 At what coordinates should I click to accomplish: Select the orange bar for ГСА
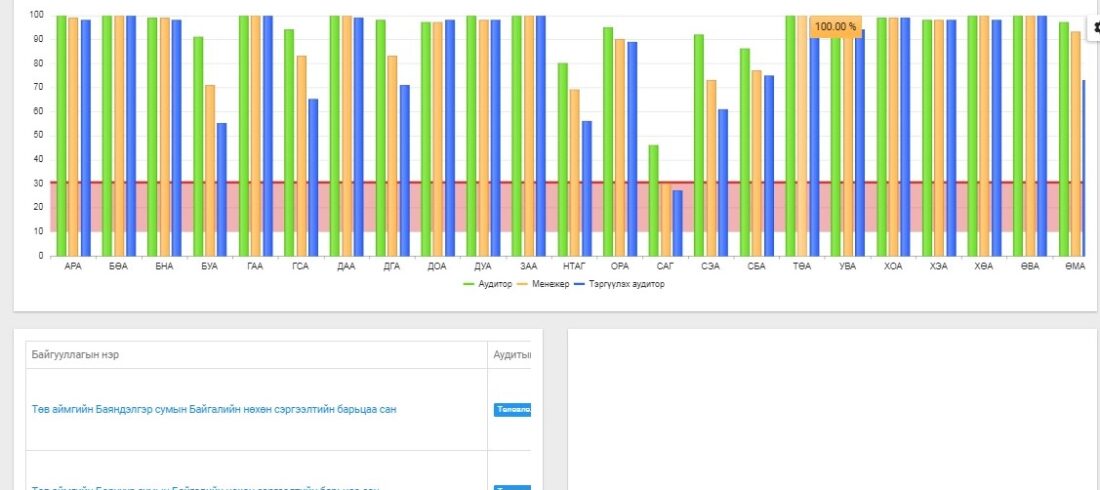coord(301,156)
